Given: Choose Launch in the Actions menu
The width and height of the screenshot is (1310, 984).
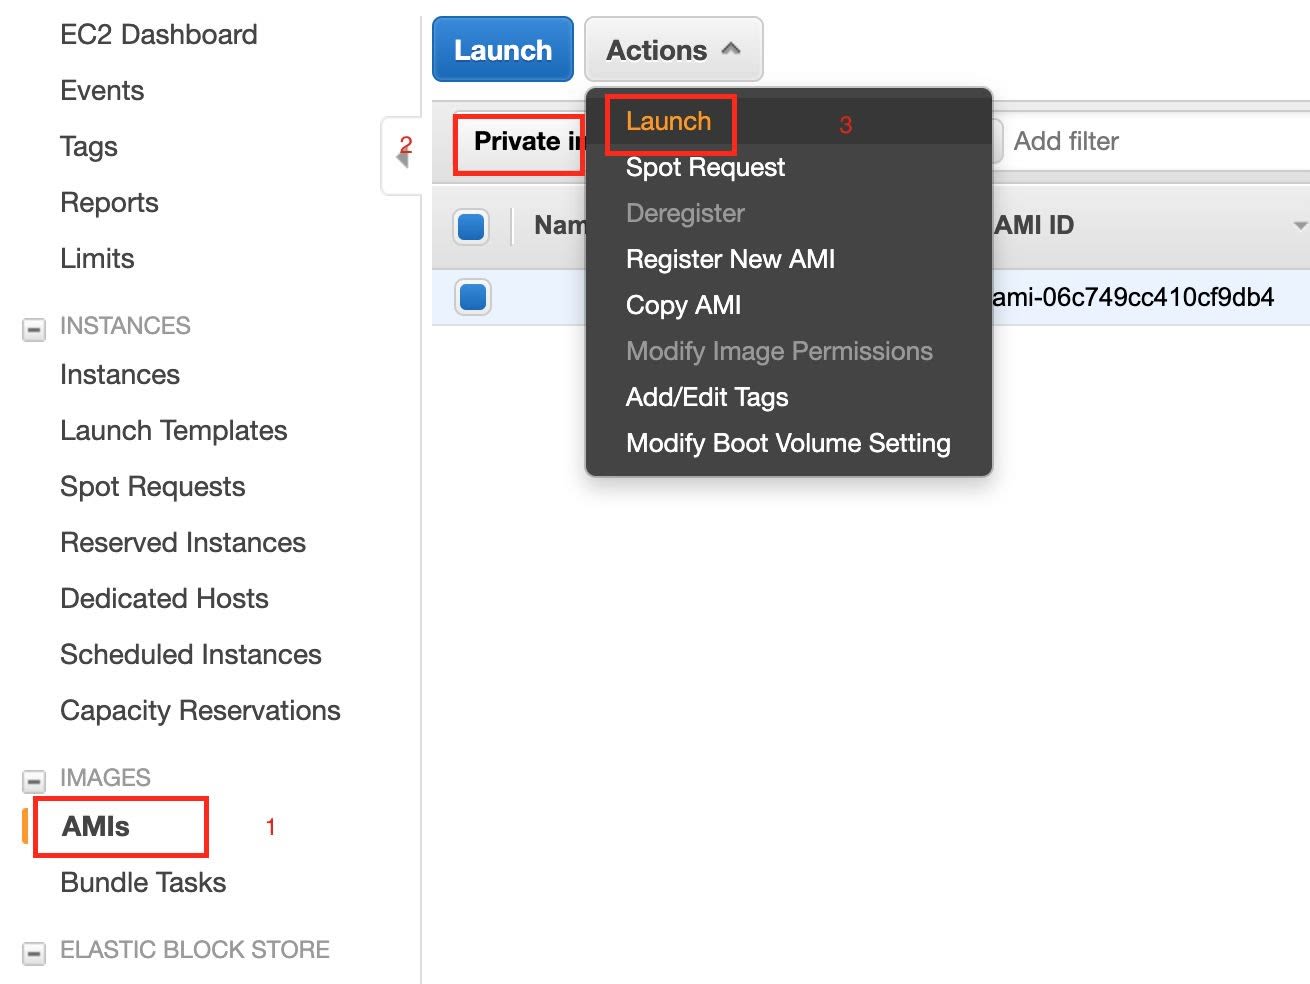Looking at the screenshot, I should [x=668, y=121].
